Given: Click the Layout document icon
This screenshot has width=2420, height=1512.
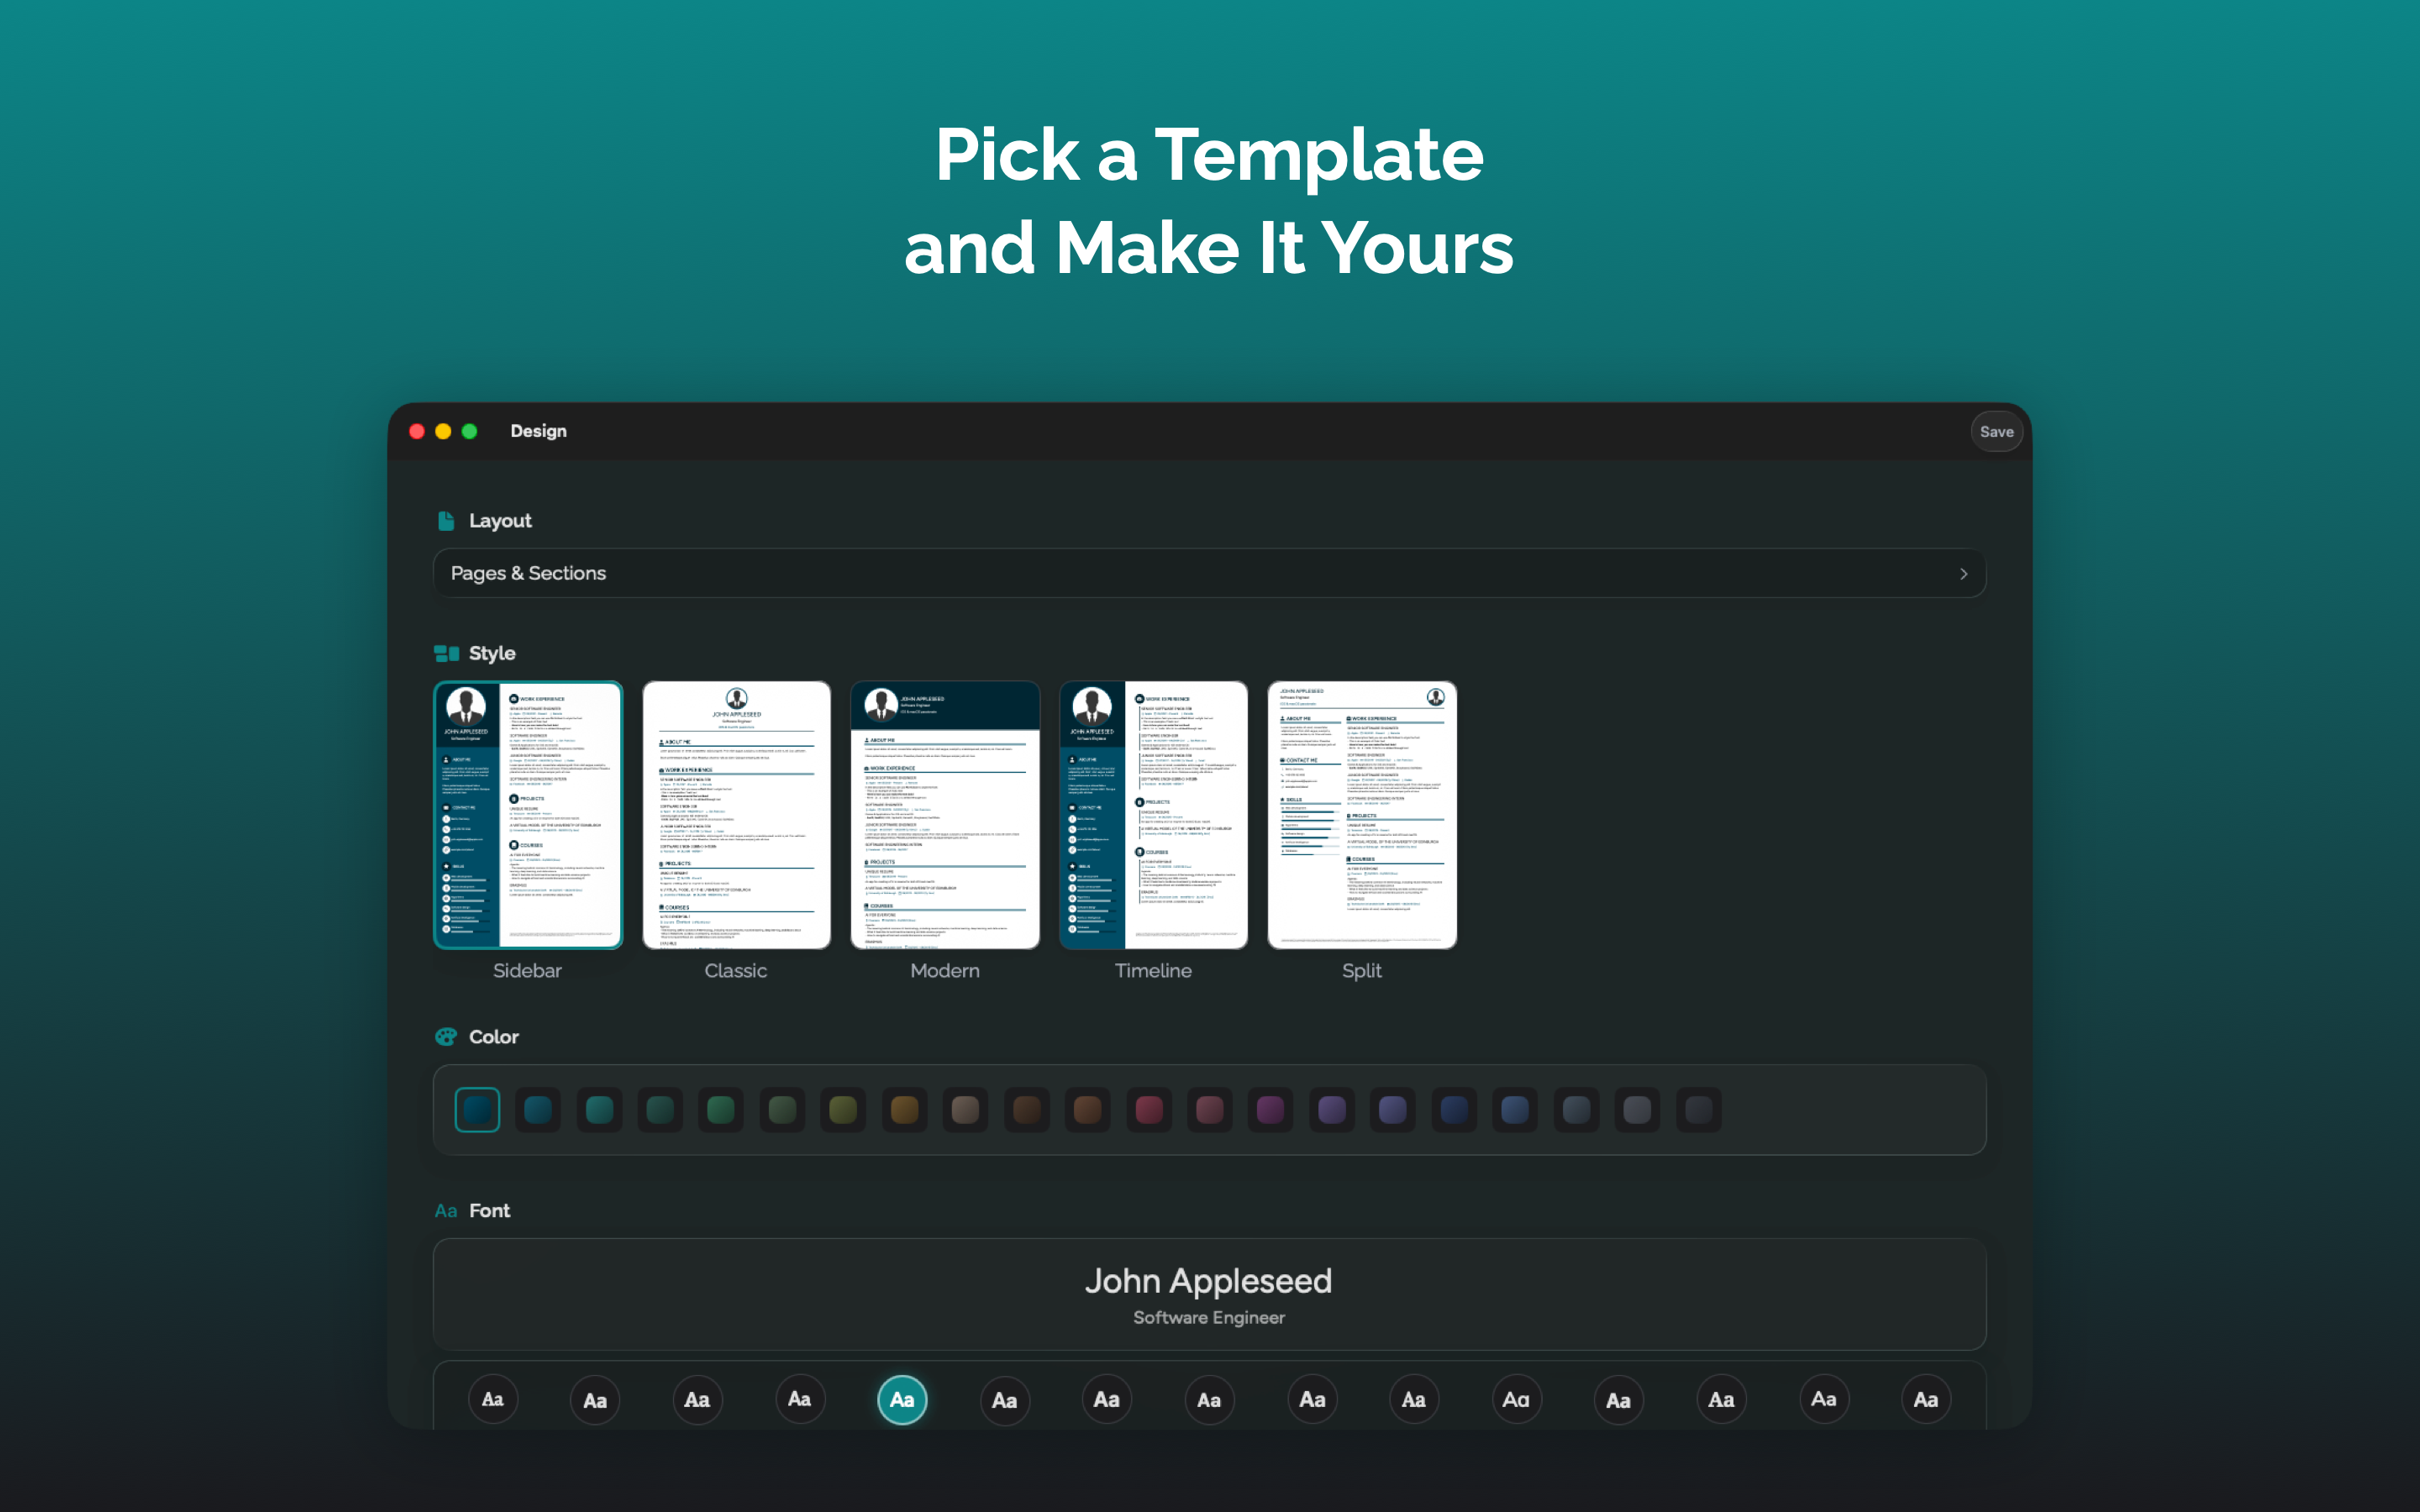Looking at the screenshot, I should 446,521.
